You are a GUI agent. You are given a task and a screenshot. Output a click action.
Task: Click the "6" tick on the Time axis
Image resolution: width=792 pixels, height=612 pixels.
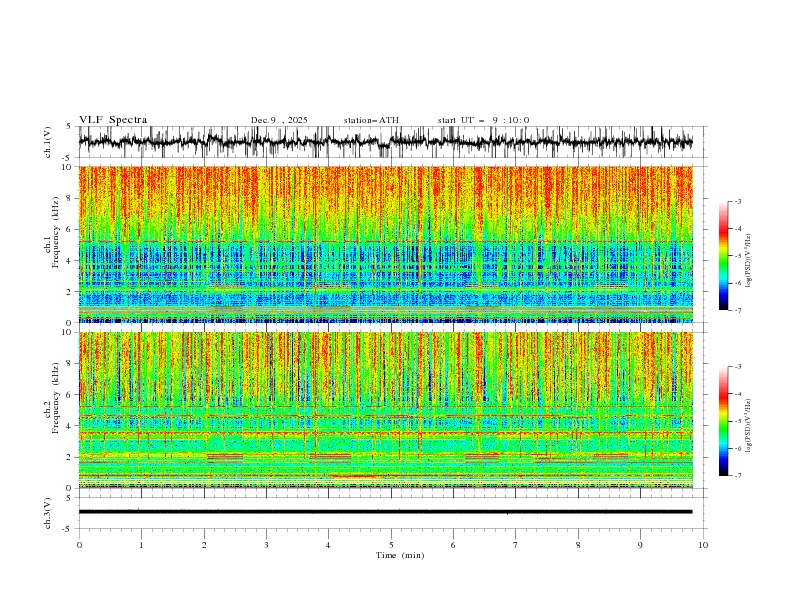(x=453, y=545)
